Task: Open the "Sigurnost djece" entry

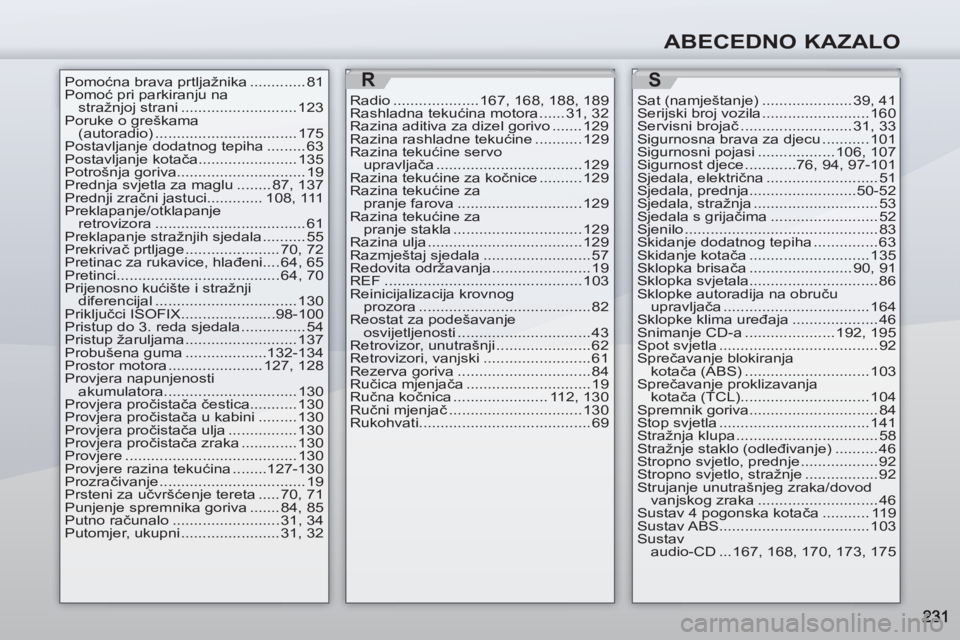Action: pos(767,165)
